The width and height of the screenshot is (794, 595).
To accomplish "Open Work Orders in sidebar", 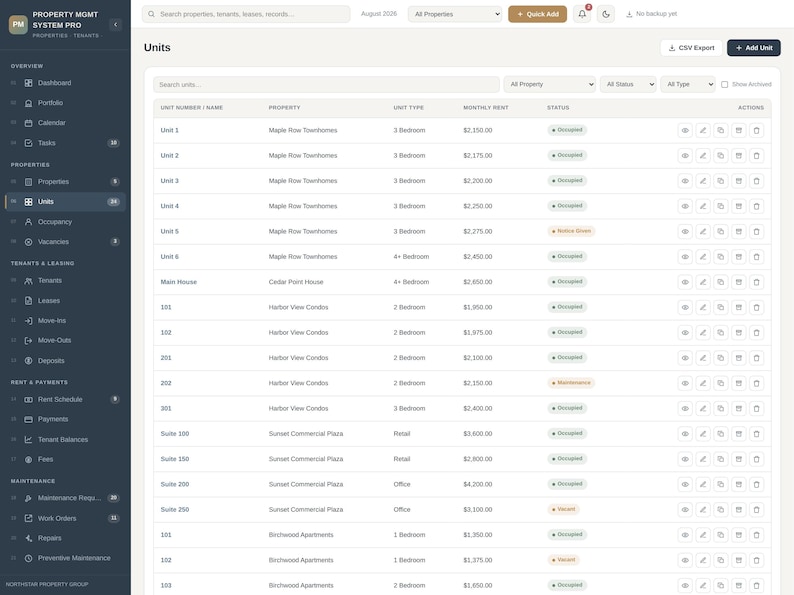I will 65,519.
